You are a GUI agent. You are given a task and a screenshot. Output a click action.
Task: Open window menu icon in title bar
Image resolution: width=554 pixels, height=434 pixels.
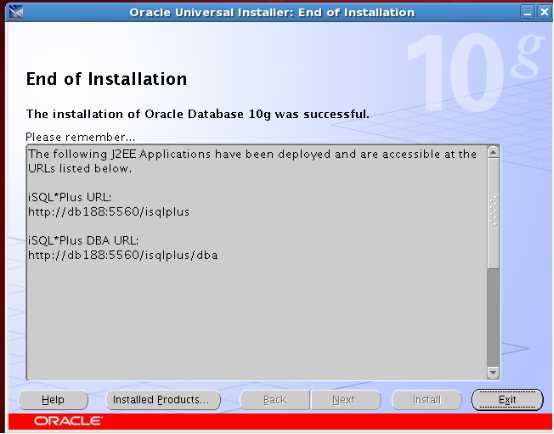pyautogui.click(x=16, y=12)
